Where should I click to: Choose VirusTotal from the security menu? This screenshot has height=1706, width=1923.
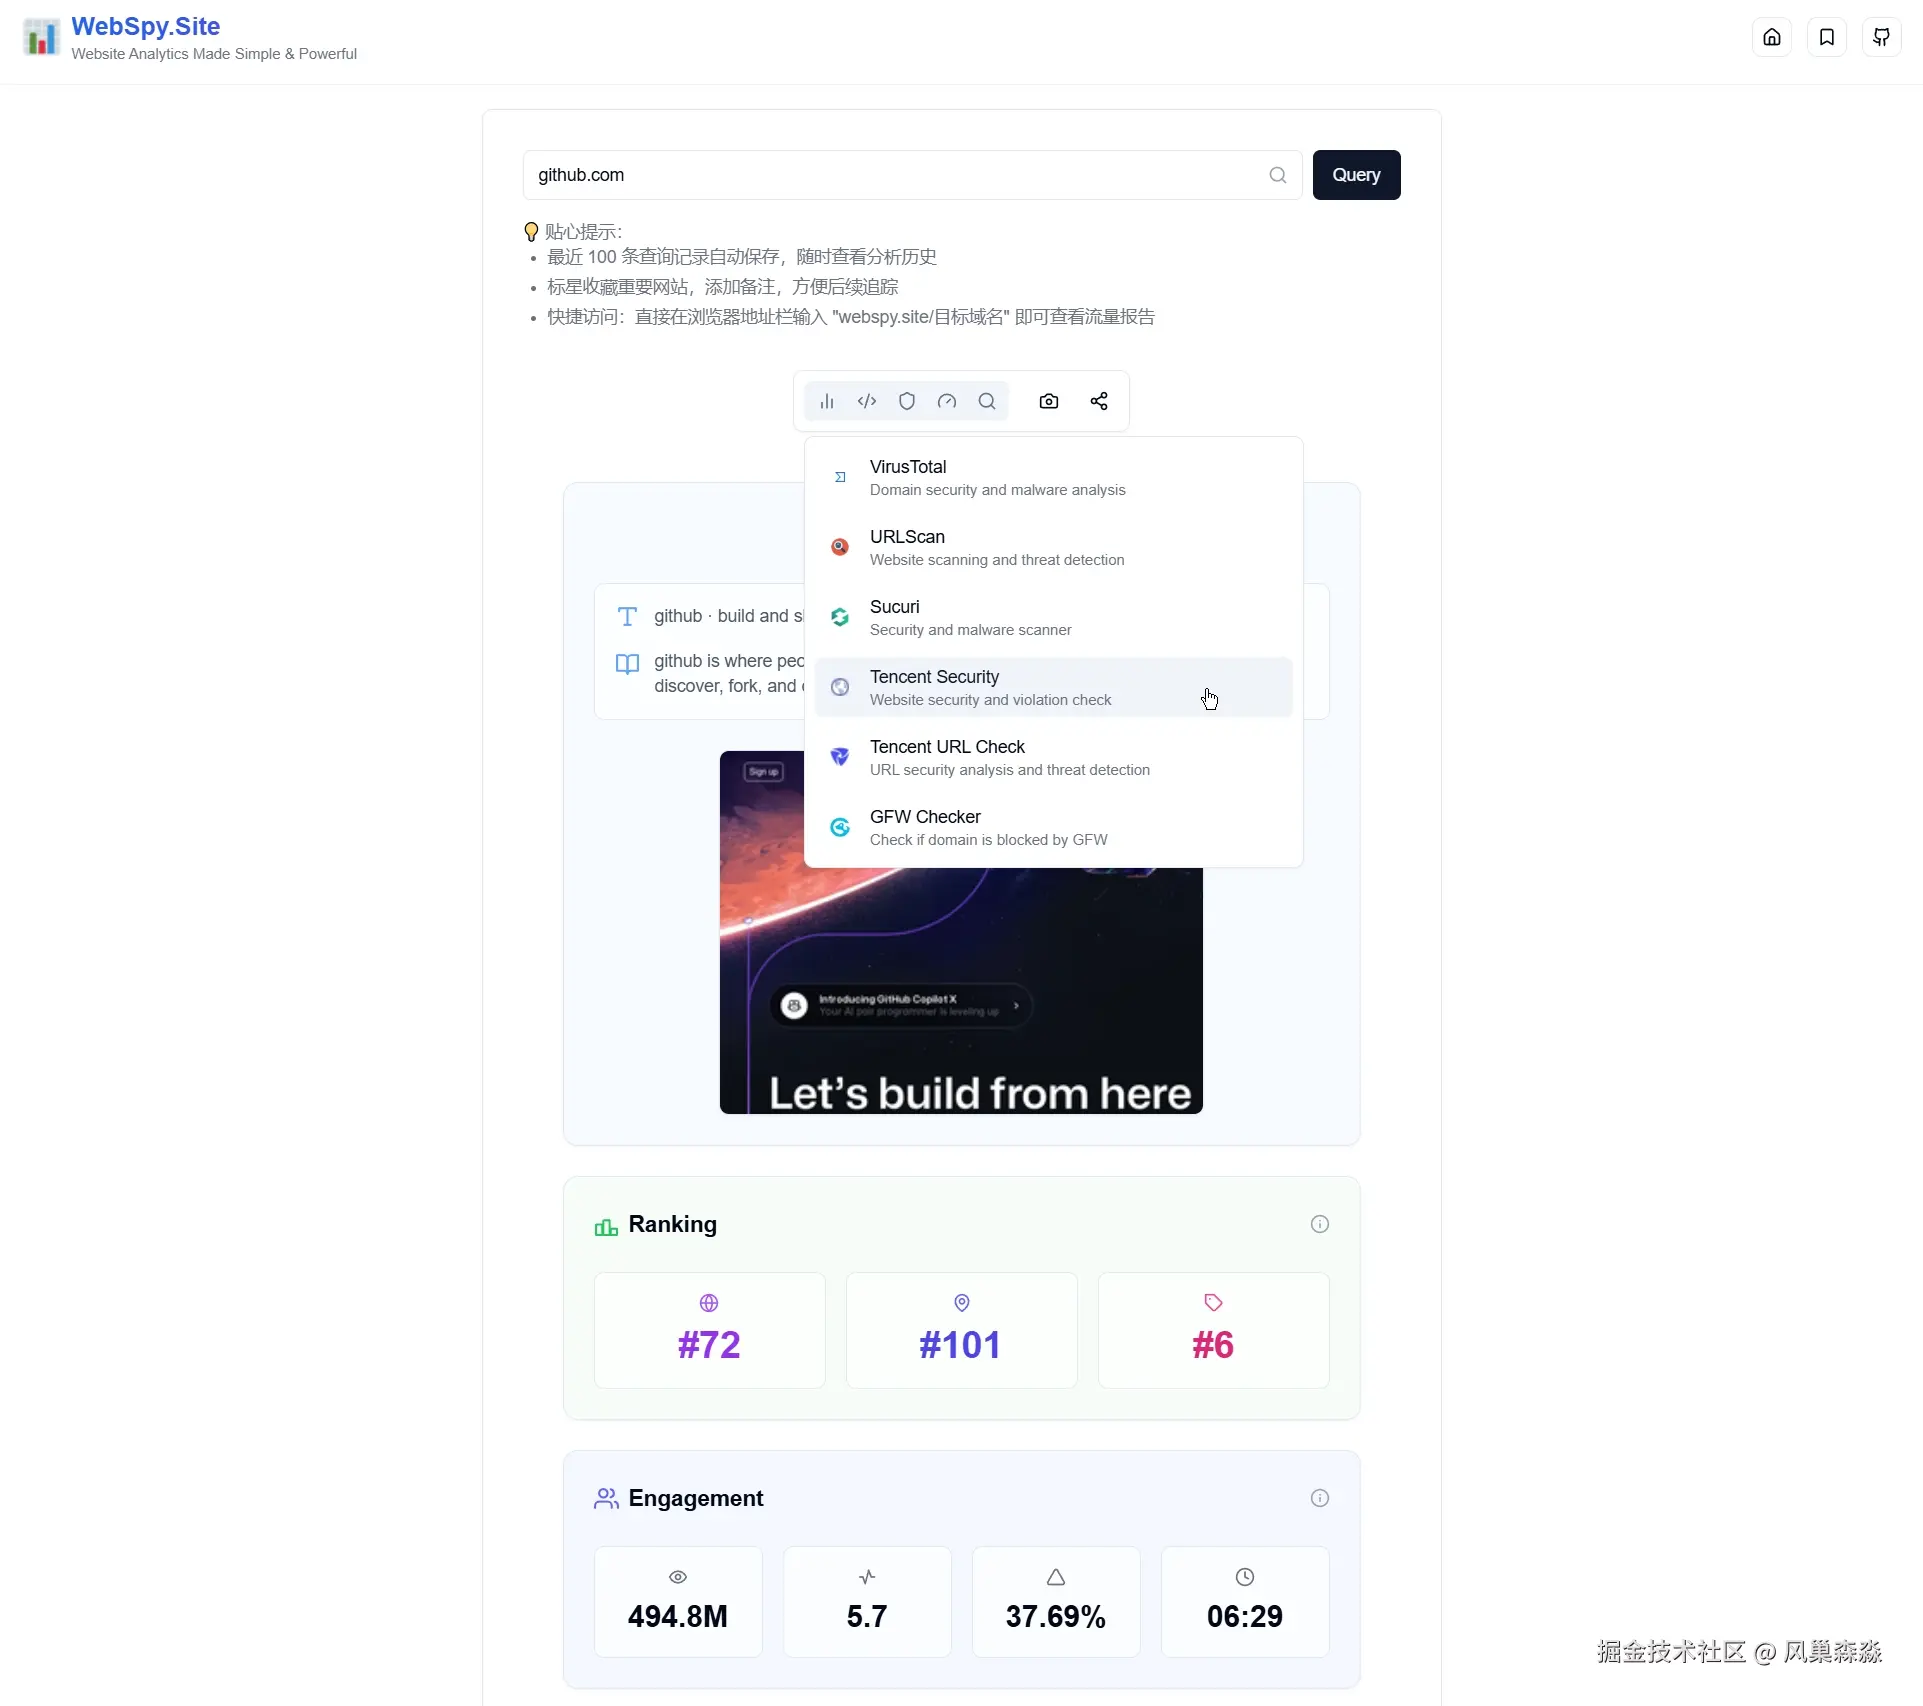(x=1053, y=477)
